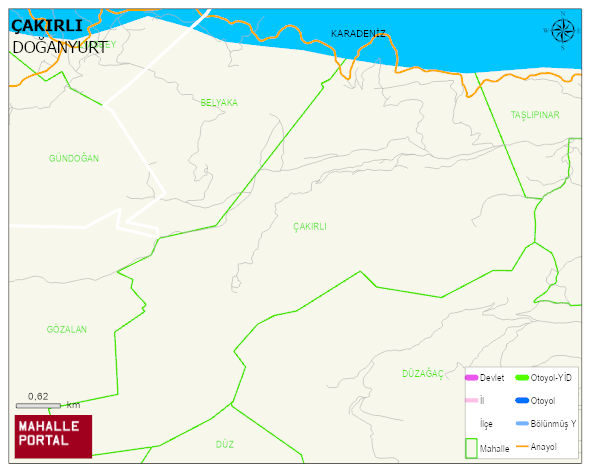591x472 pixels.
Task: Click the Anayol orange legend line
Action: (x=522, y=446)
